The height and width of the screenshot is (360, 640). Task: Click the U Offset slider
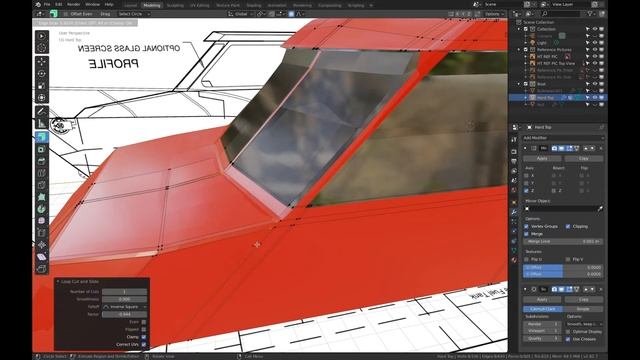tap(563, 267)
